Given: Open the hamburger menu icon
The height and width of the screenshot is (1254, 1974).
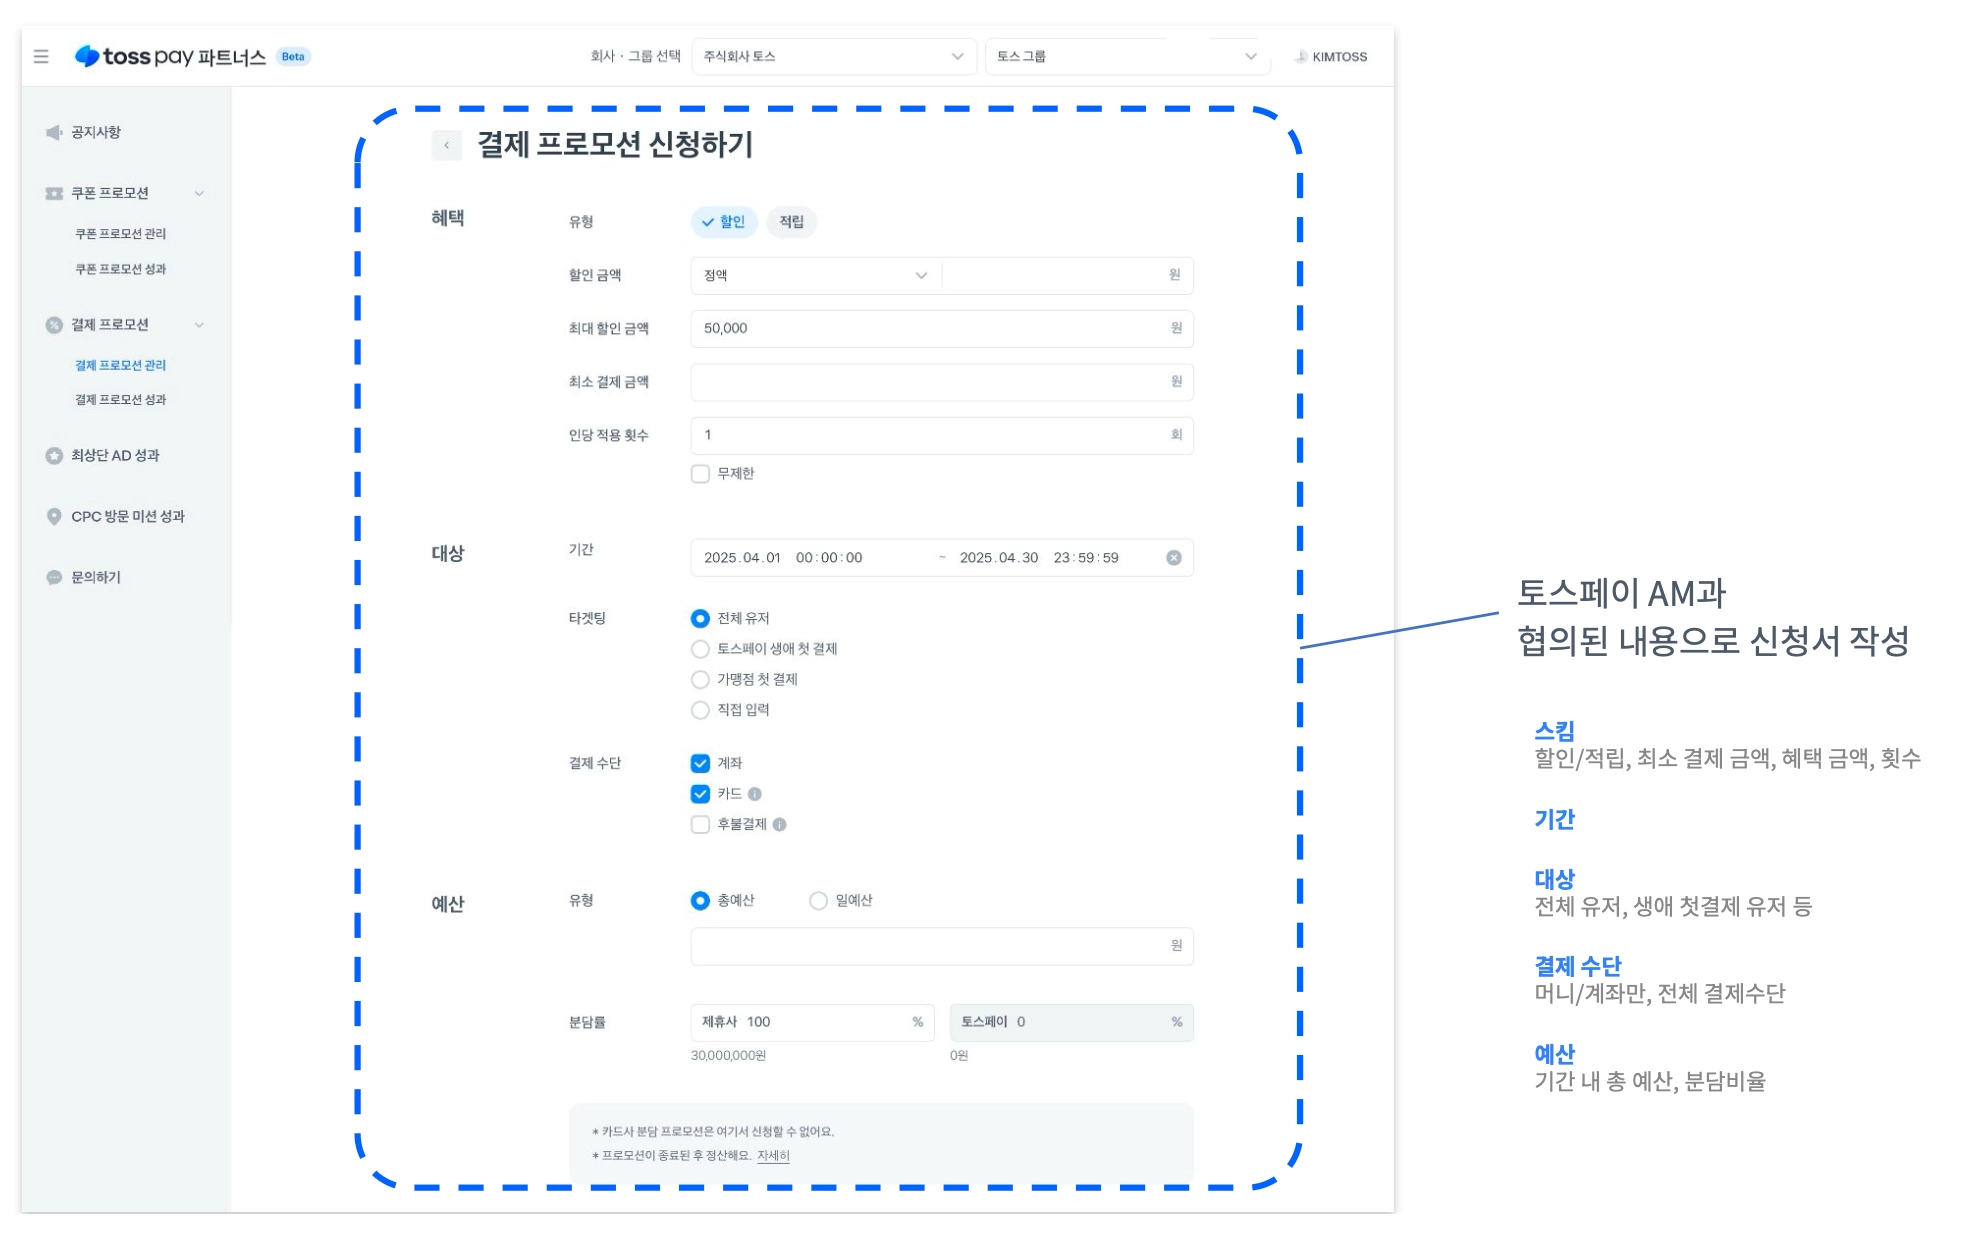Looking at the screenshot, I should (x=41, y=57).
